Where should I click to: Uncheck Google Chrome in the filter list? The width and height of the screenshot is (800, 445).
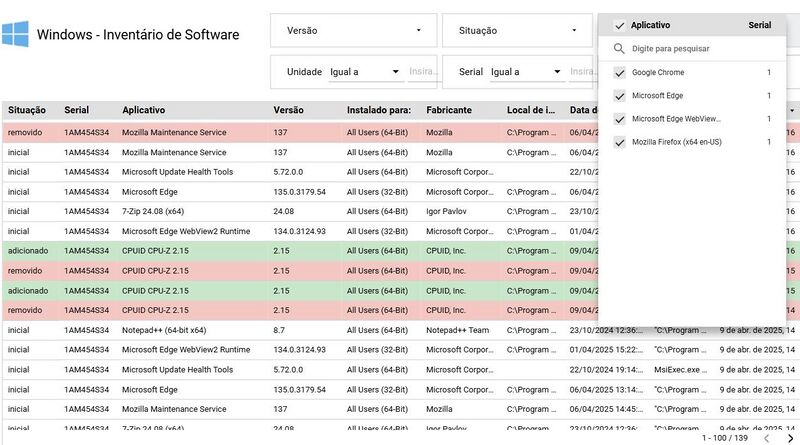click(x=620, y=72)
